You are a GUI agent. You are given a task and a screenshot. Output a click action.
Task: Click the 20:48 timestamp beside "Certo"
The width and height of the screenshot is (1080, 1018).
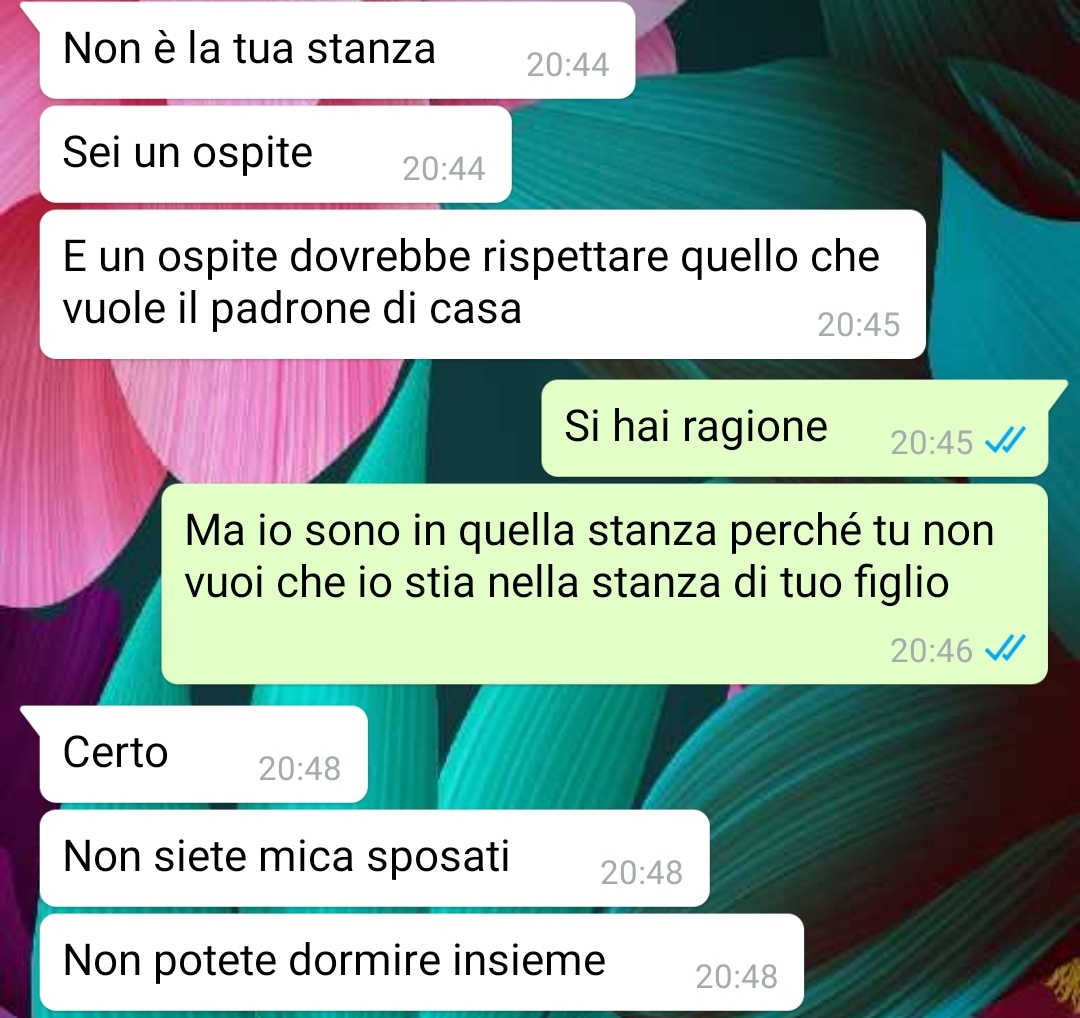(300, 769)
